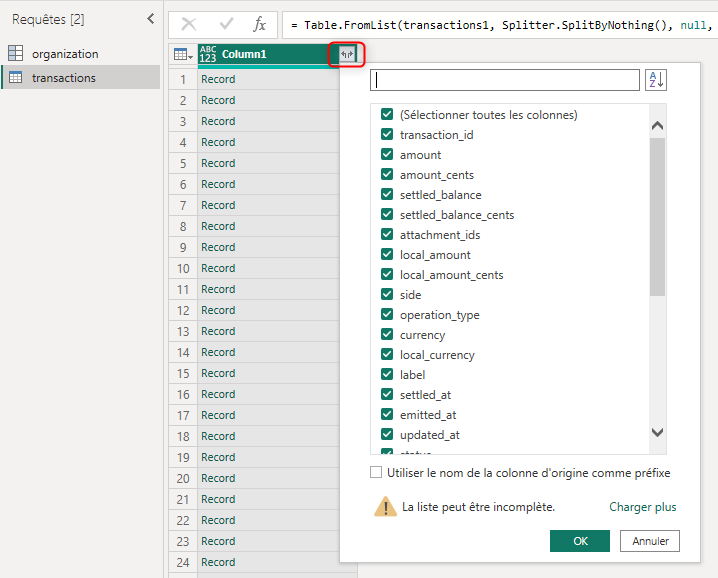The width and height of the screenshot is (718, 578).
Task: Cancel formula edit with X icon
Action: coord(189,24)
